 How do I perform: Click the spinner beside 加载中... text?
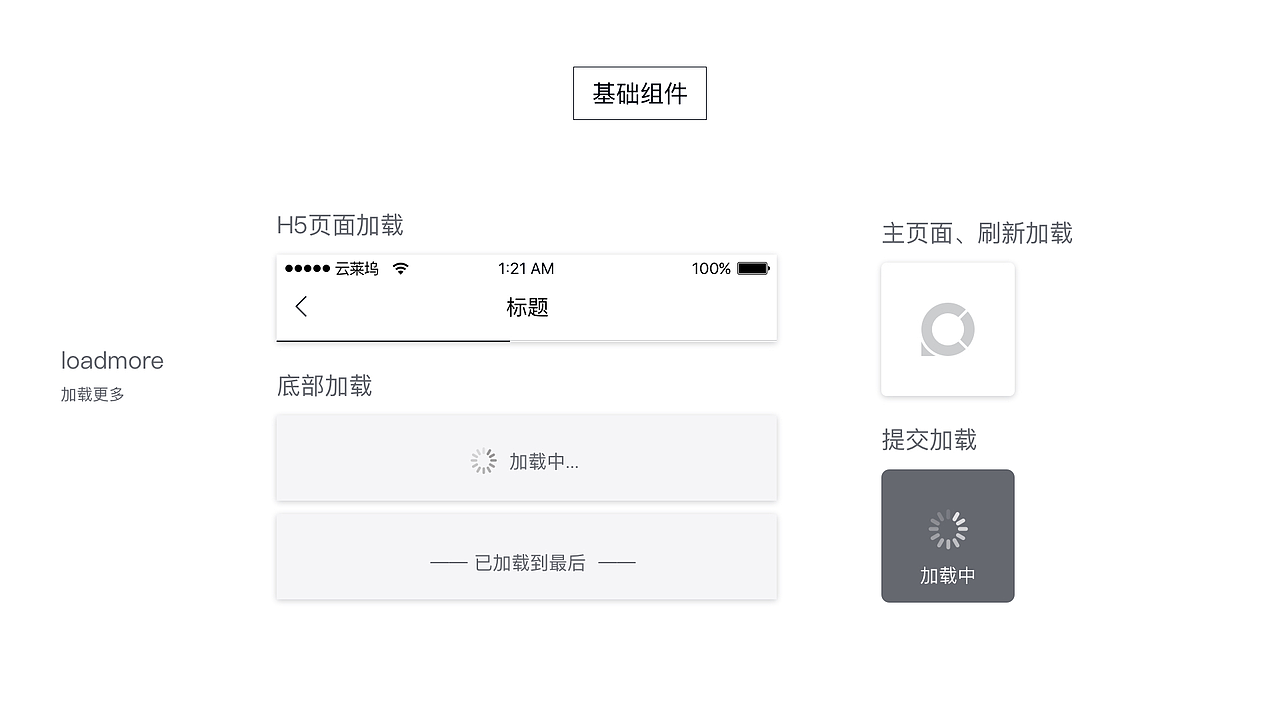coord(483,461)
